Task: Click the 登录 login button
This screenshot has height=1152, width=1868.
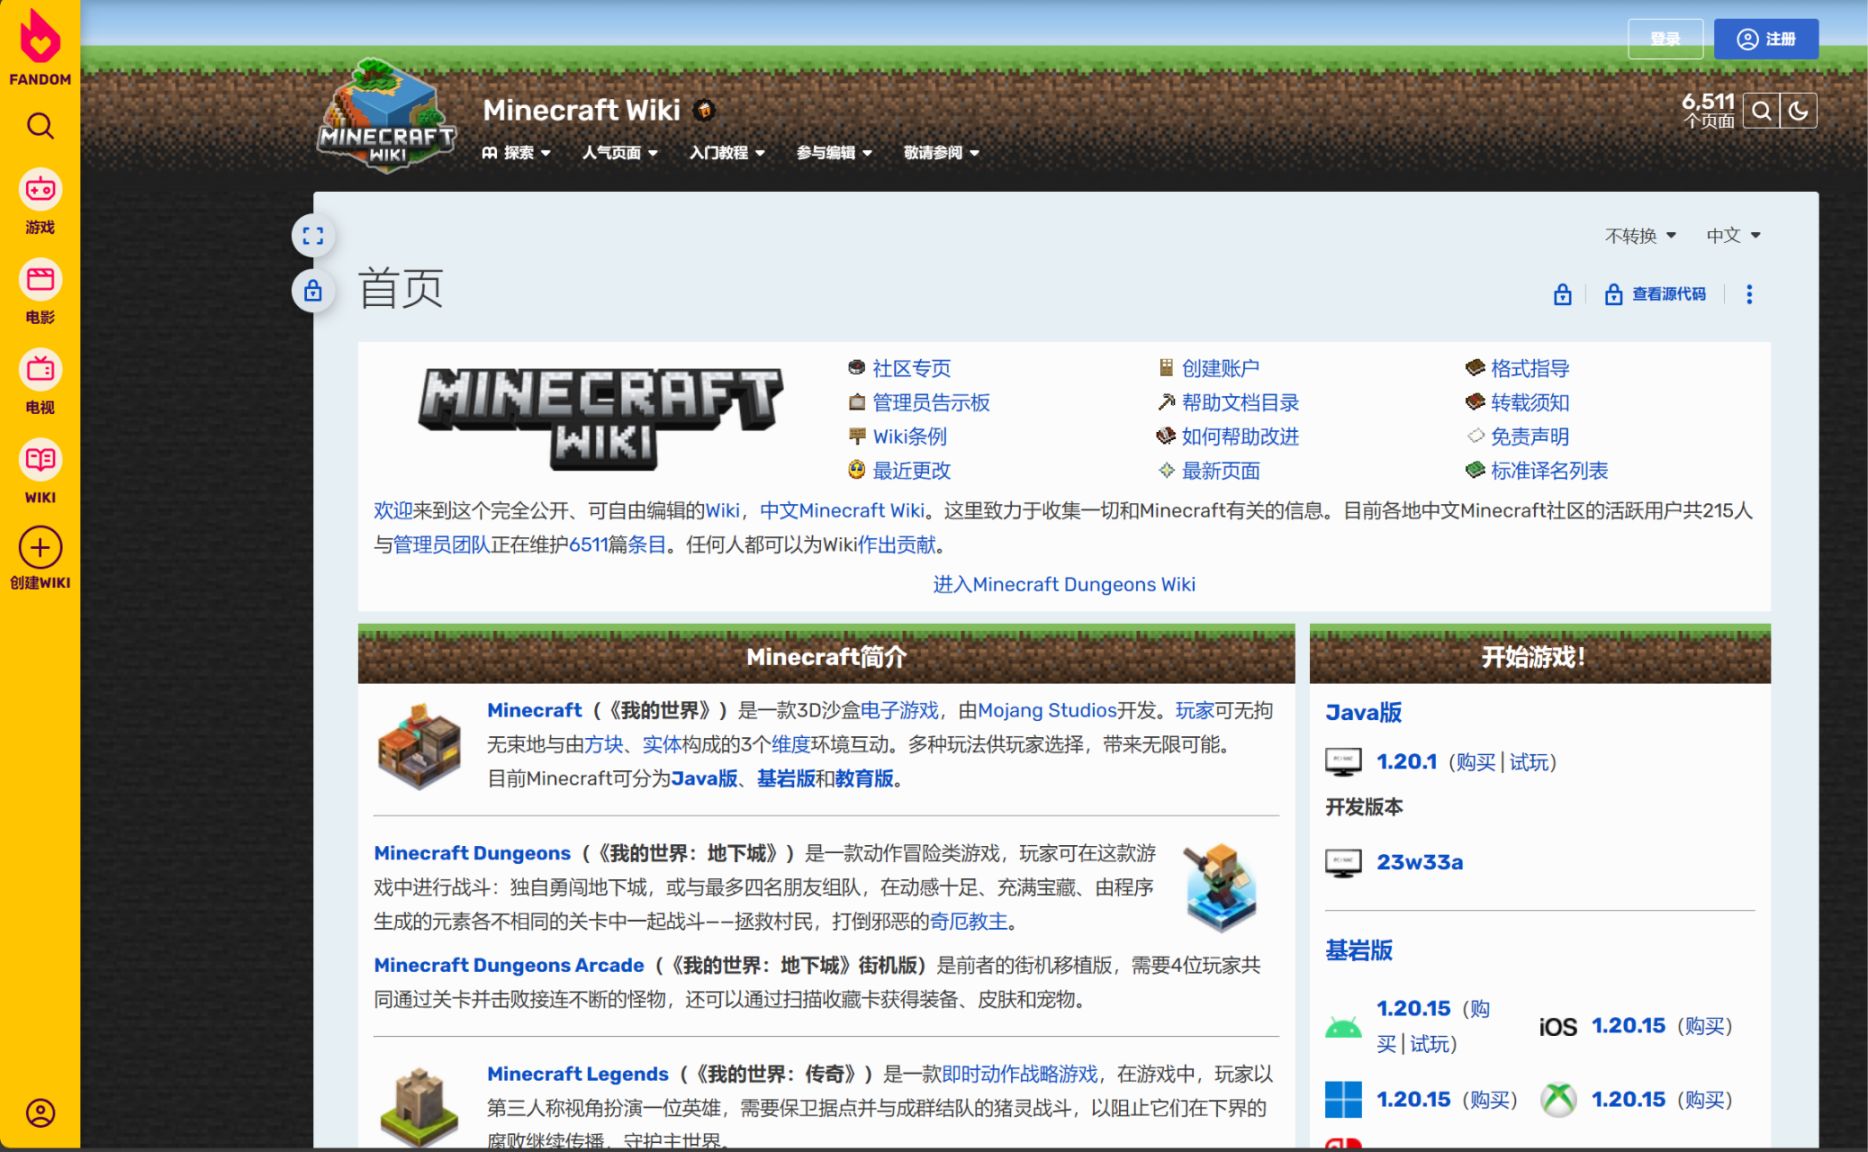Action: pyautogui.click(x=1665, y=39)
